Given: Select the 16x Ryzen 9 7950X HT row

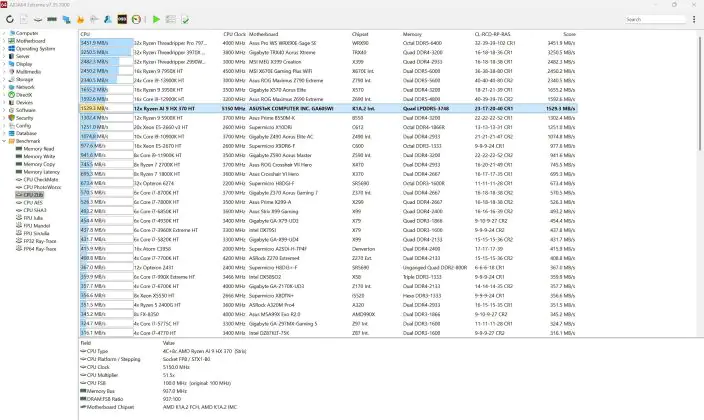Looking at the screenshot, I should [328, 71].
